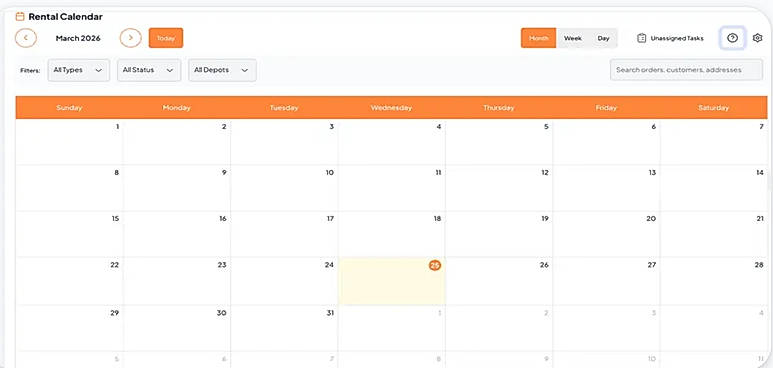
Task: Click the Monday column header
Action: [x=176, y=108]
